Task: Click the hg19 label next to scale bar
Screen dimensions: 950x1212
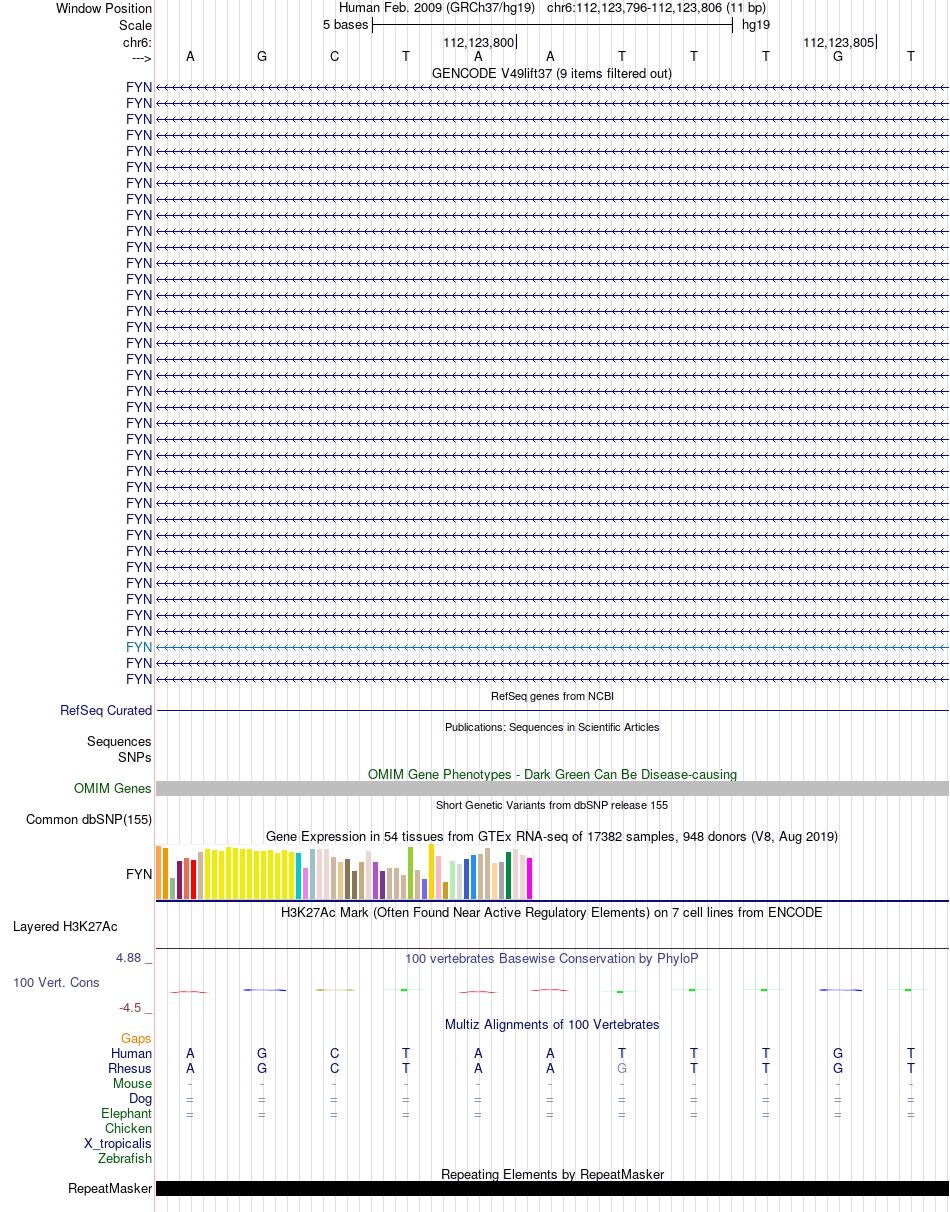Action: tap(755, 25)
